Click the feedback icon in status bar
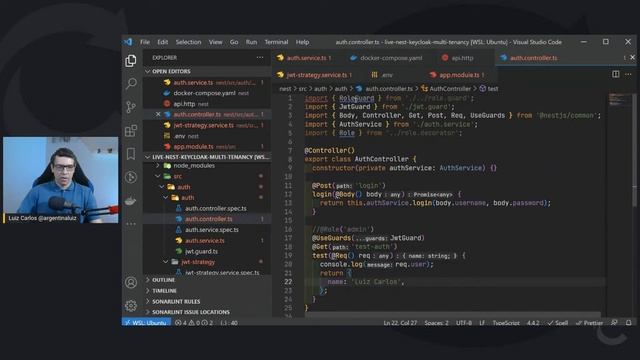Screen dimensions: 640x360 point(614,322)
